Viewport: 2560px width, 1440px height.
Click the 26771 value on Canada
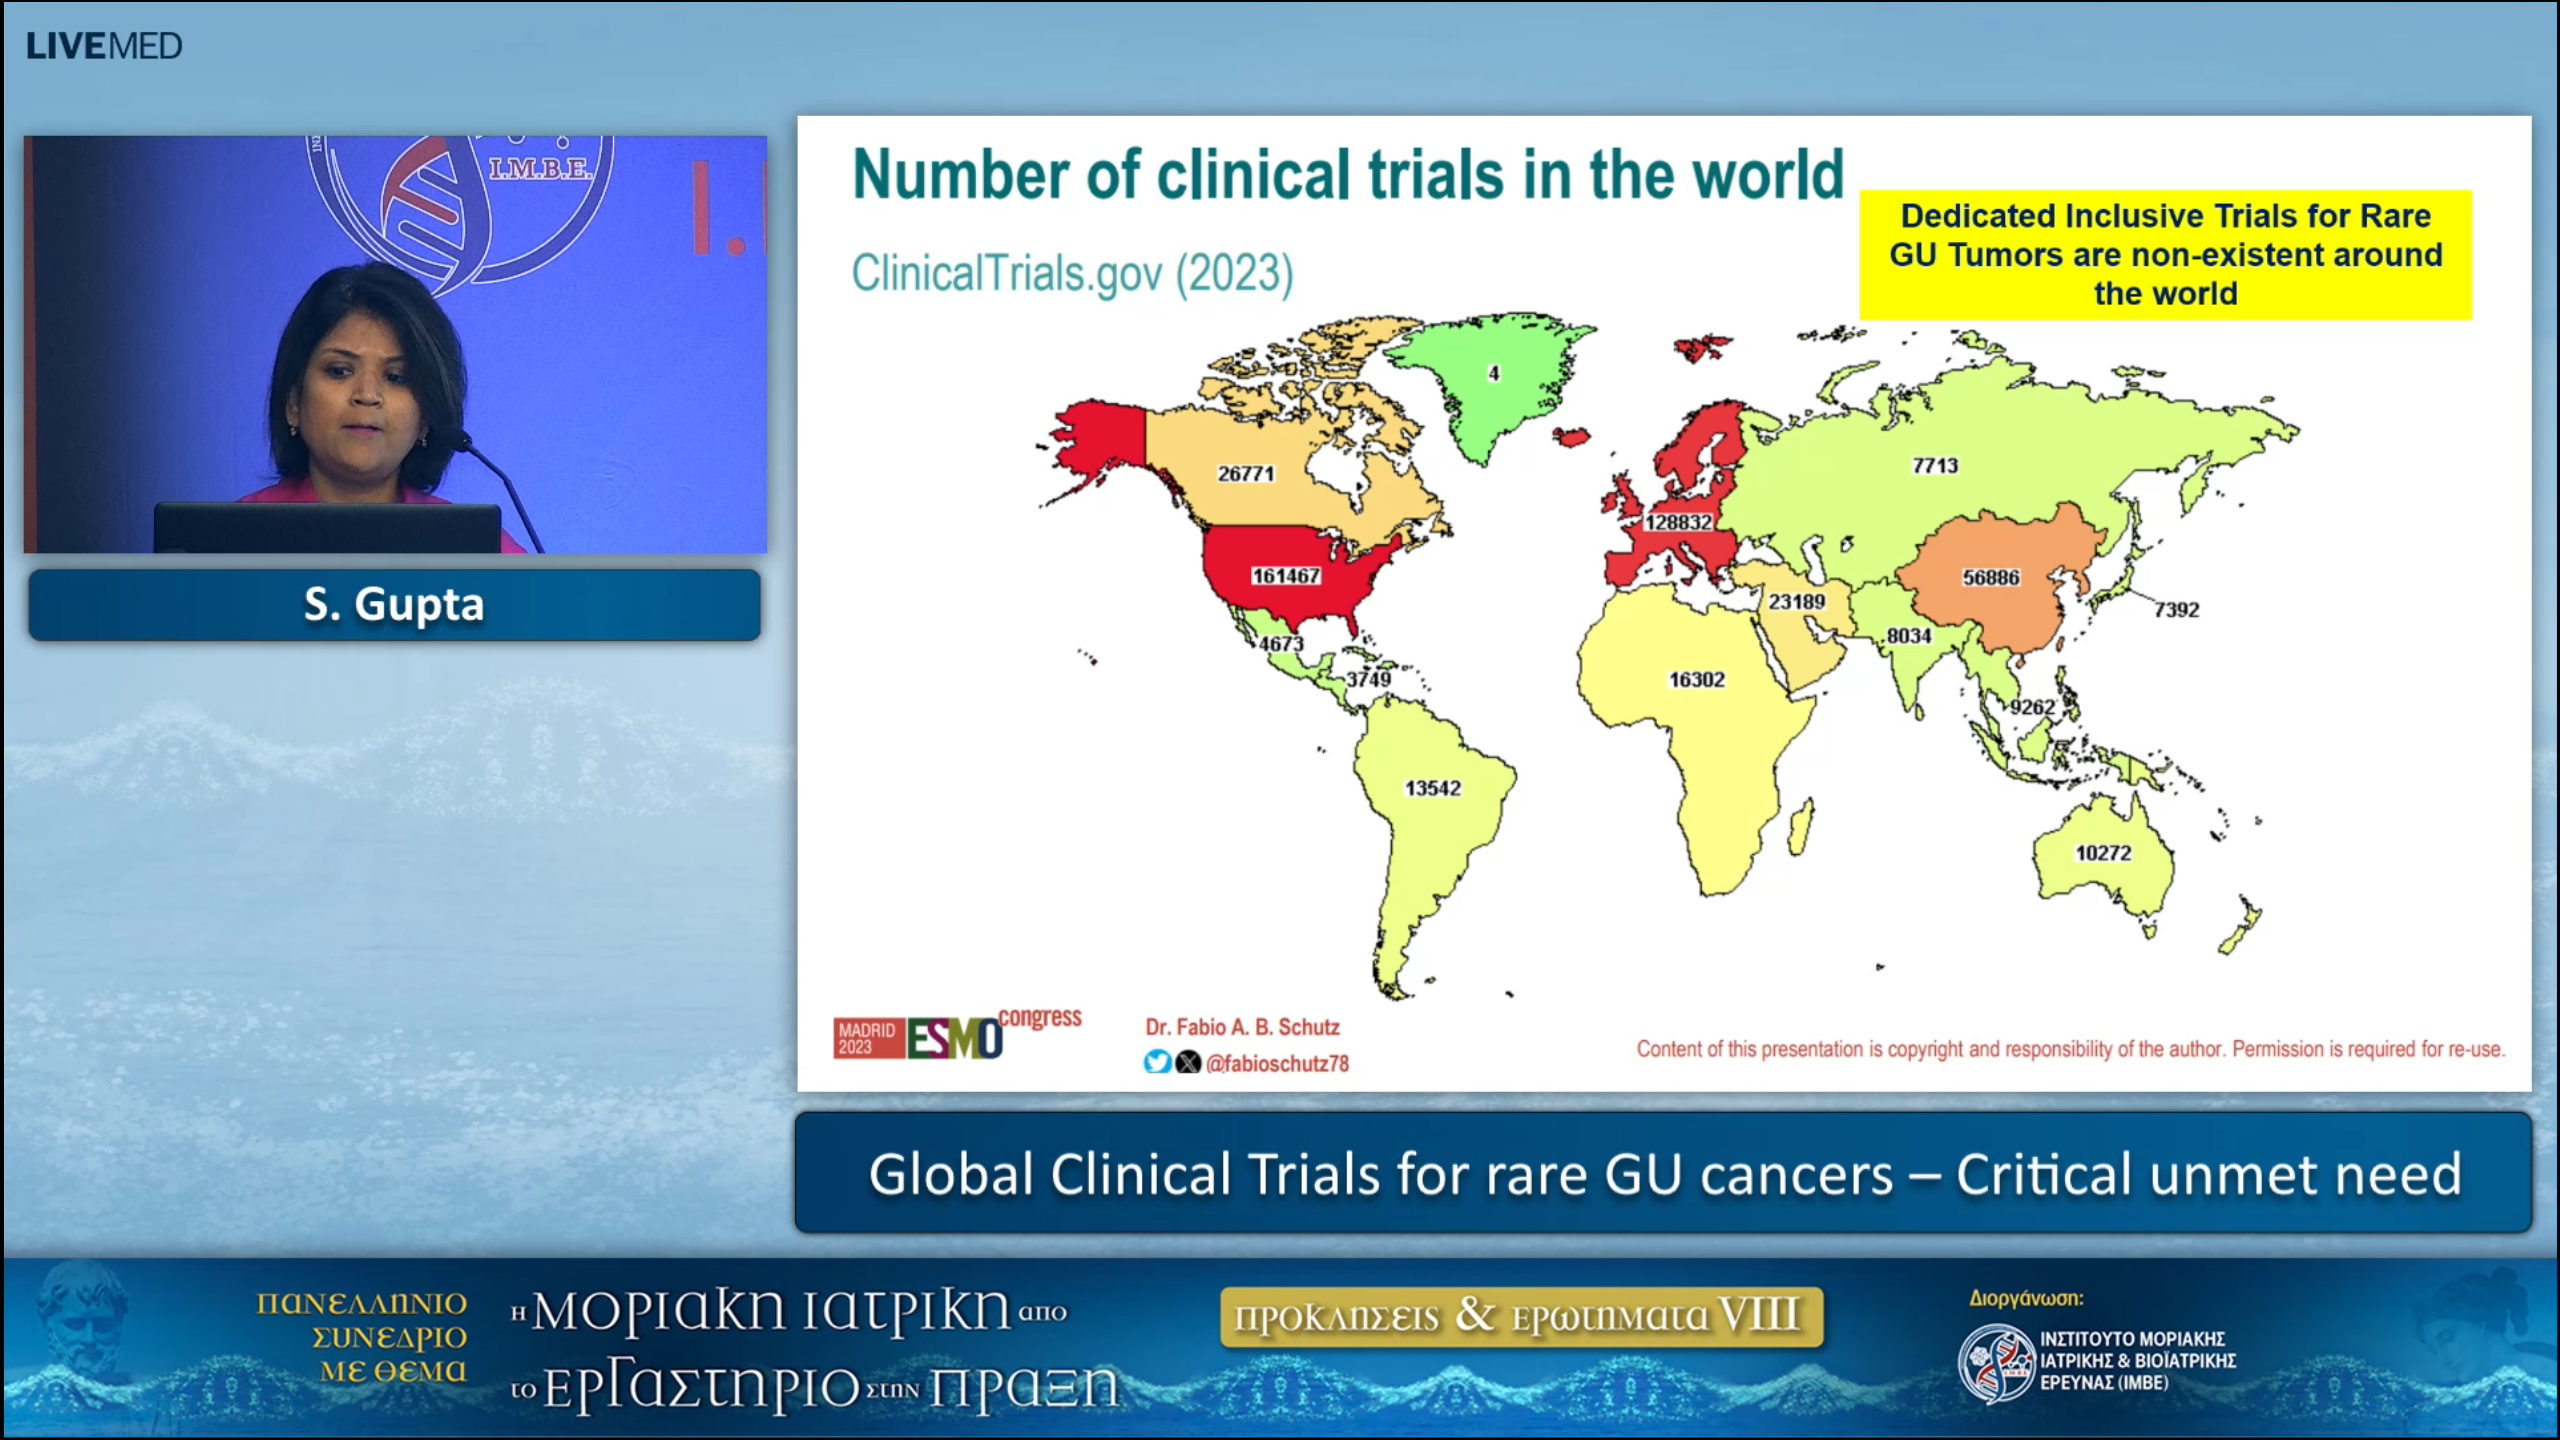pos(1245,473)
